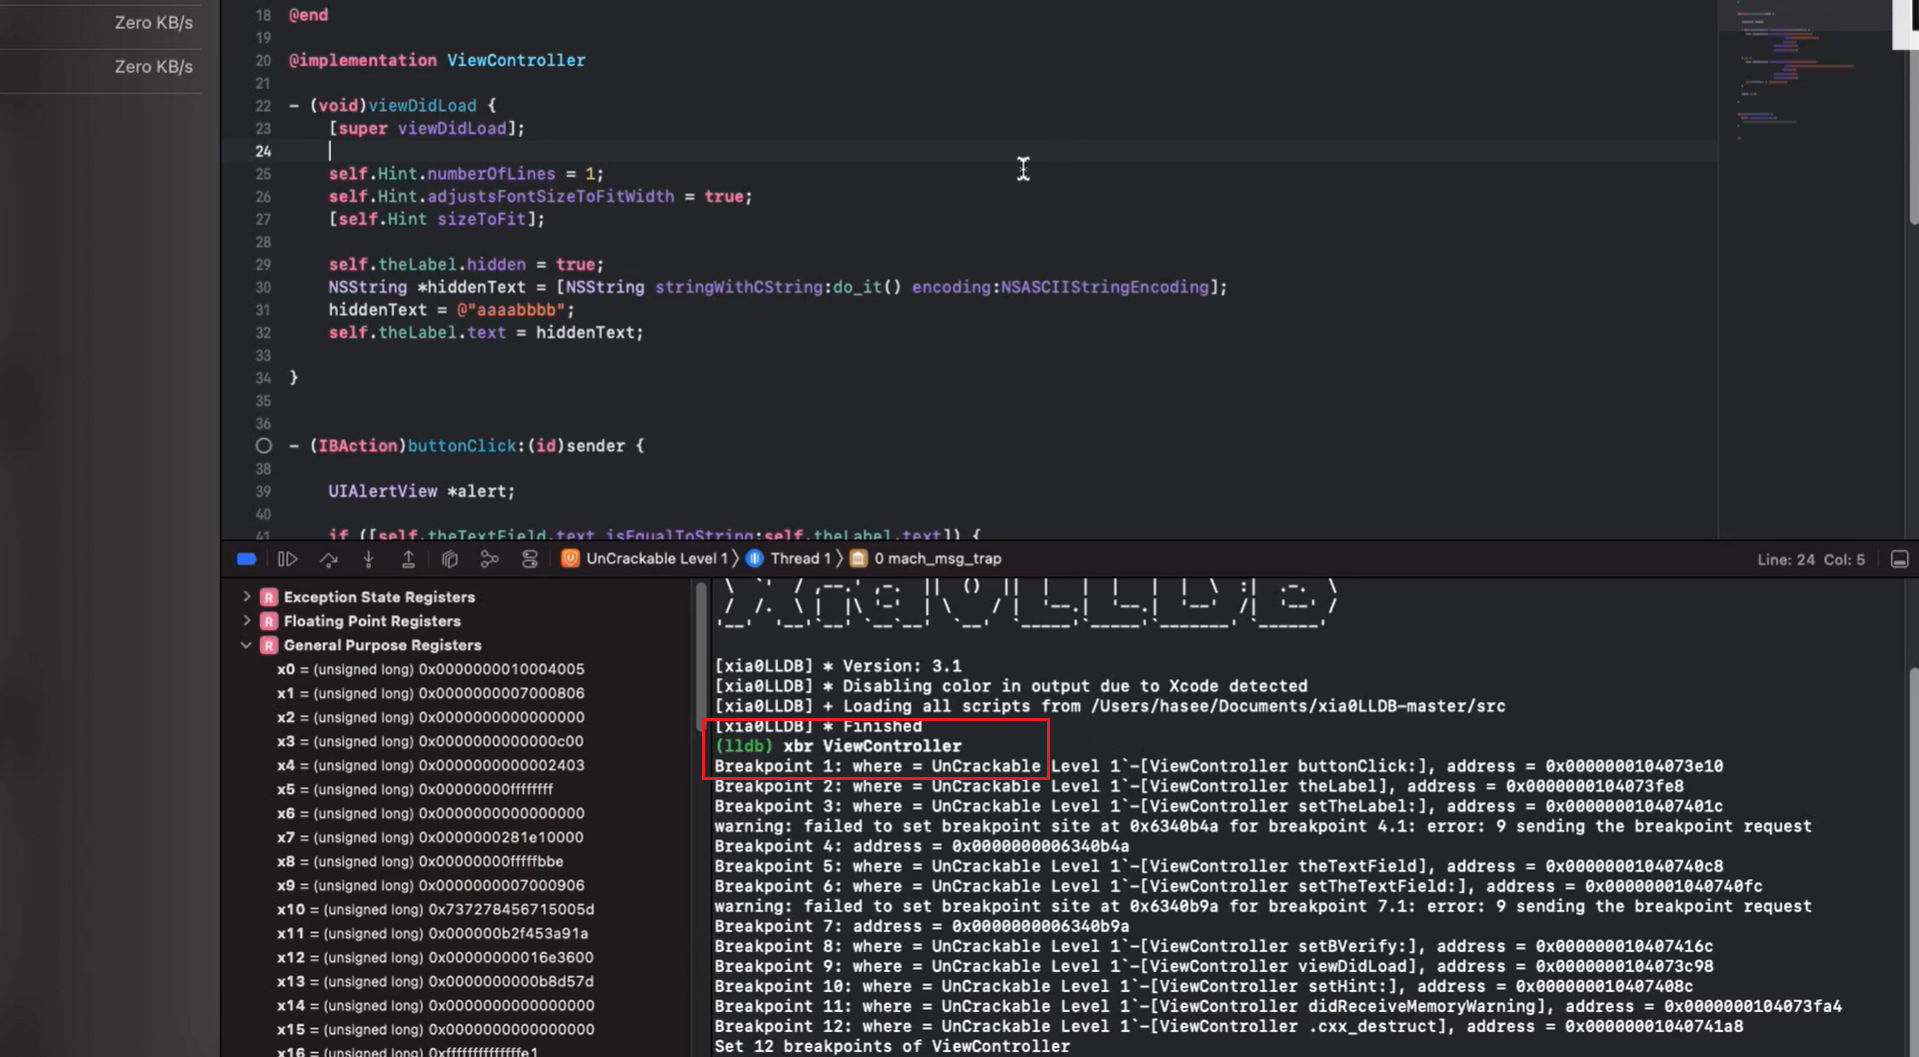This screenshot has width=1919, height=1057.
Task: Click the upper Zero KB/s network readout
Action: (153, 22)
